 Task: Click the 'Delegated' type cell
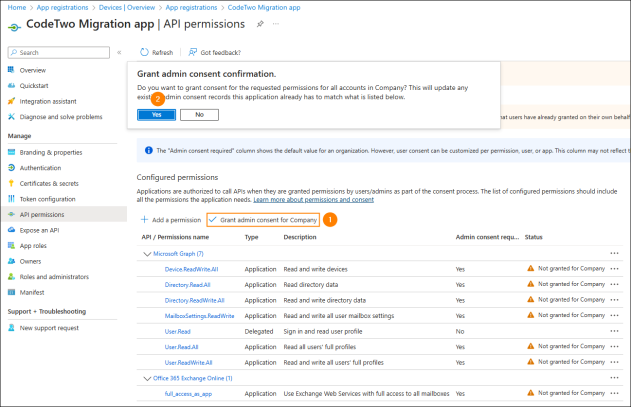[259, 331]
